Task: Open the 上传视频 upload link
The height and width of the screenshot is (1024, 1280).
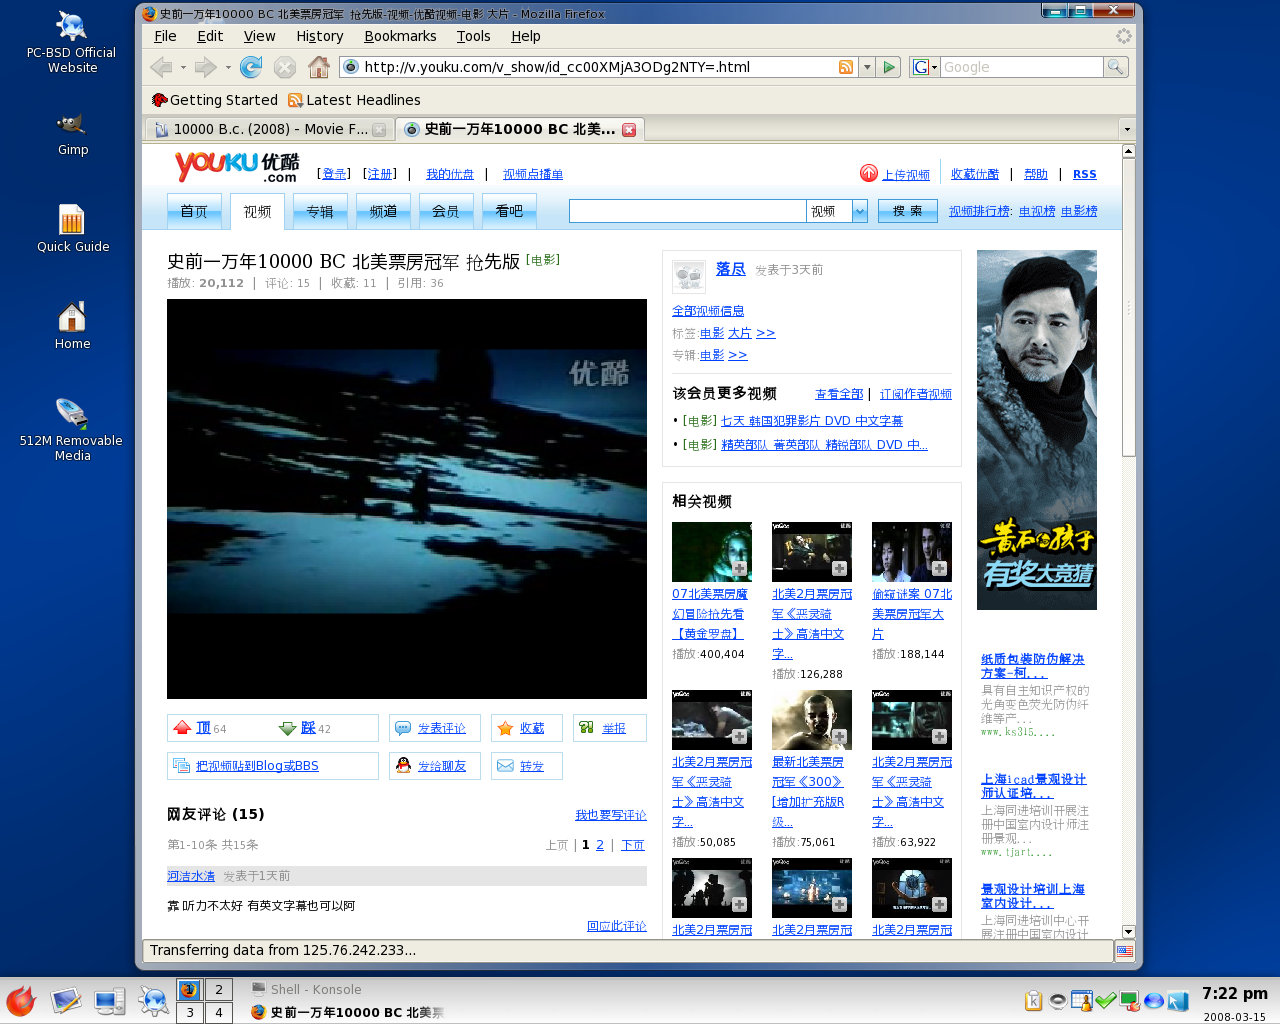Action: click(x=906, y=174)
